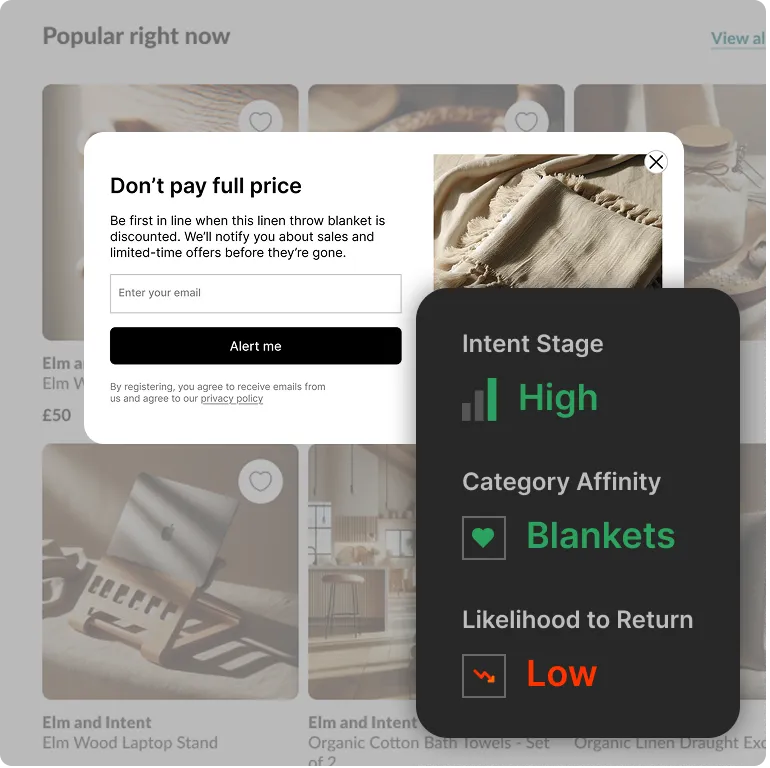
Task: Open the kitchen stool product image
Action: click(x=363, y=574)
